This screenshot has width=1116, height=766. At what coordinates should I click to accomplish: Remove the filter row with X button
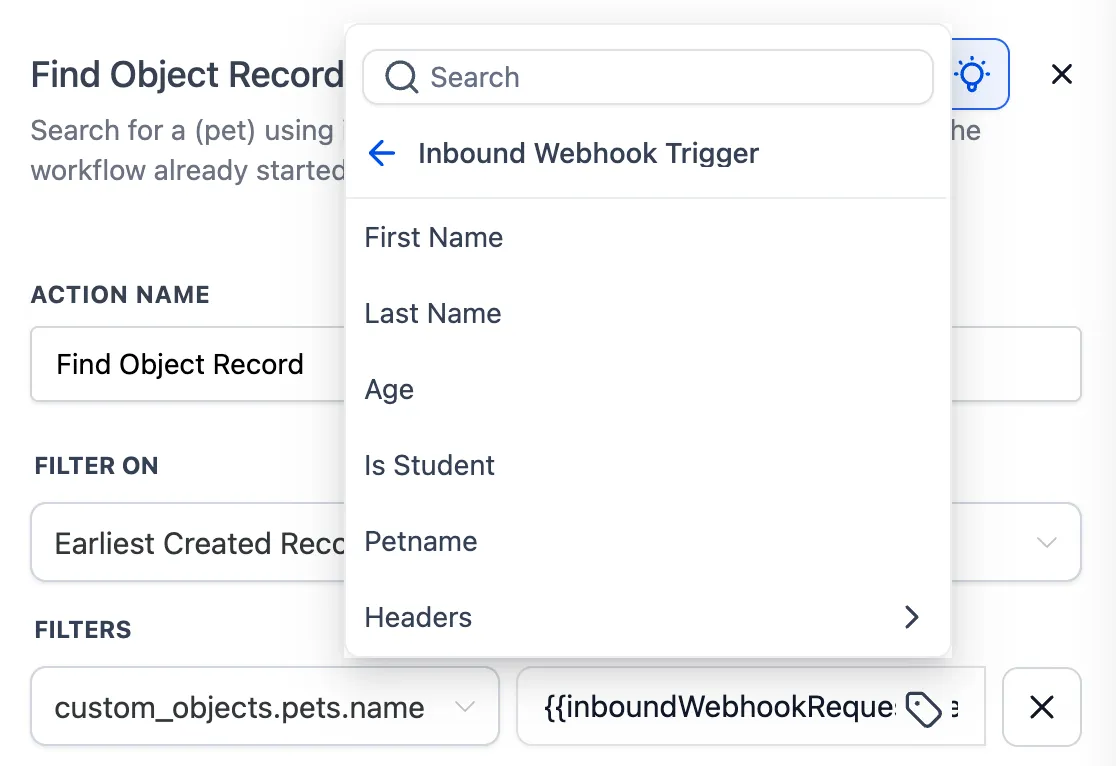point(1042,707)
